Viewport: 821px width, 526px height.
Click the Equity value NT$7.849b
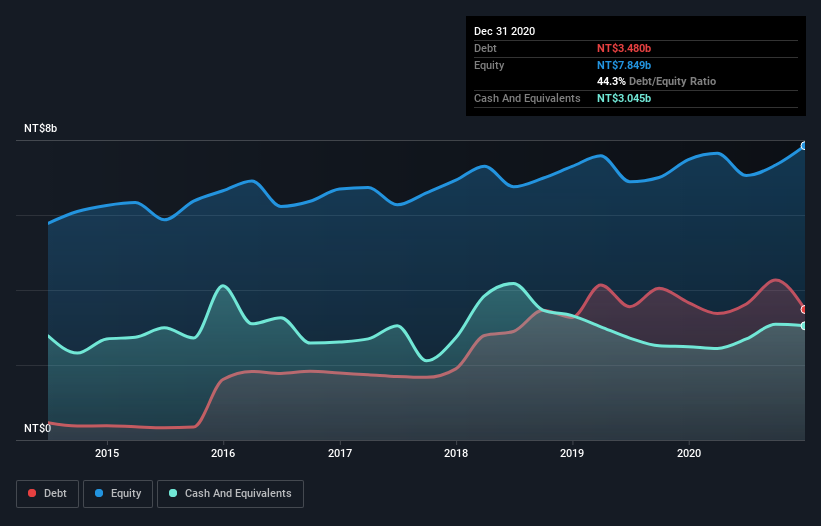pos(624,65)
